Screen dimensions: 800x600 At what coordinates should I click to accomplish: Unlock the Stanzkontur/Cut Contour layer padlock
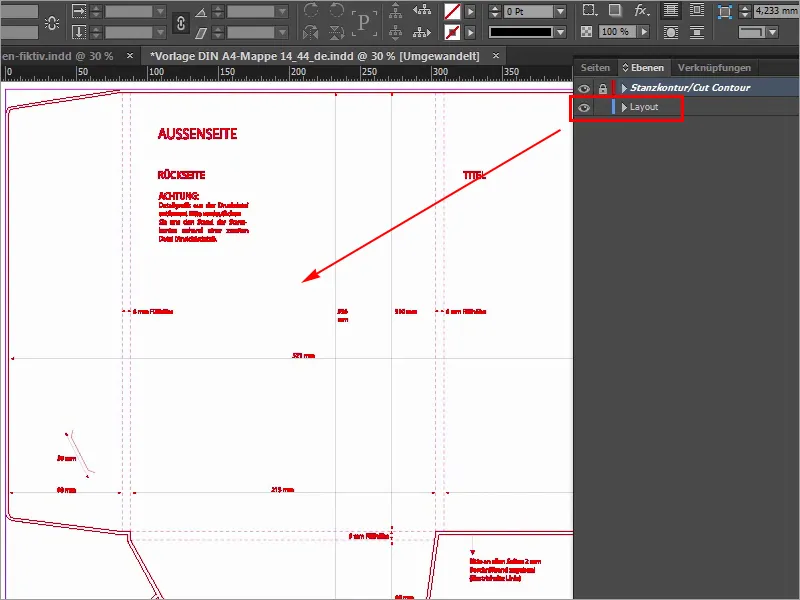[x=603, y=88]
